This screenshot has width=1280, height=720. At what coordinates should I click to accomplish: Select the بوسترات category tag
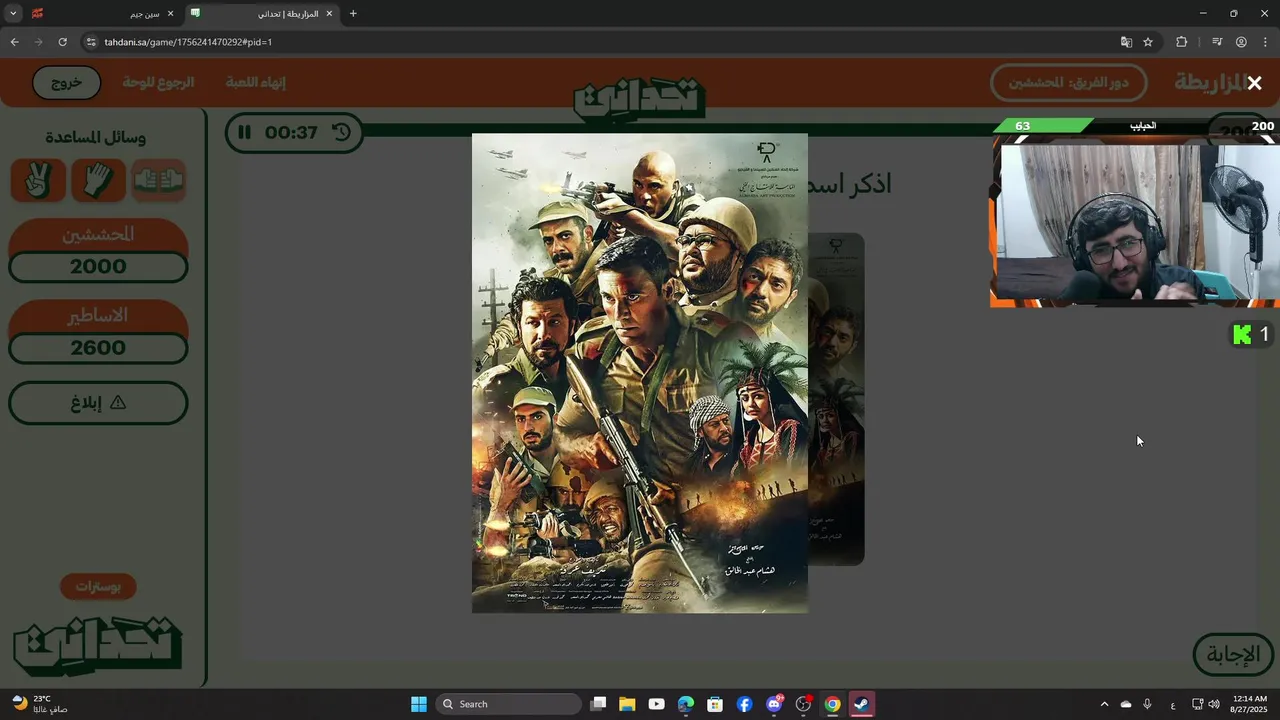click(x=98, y=587)
